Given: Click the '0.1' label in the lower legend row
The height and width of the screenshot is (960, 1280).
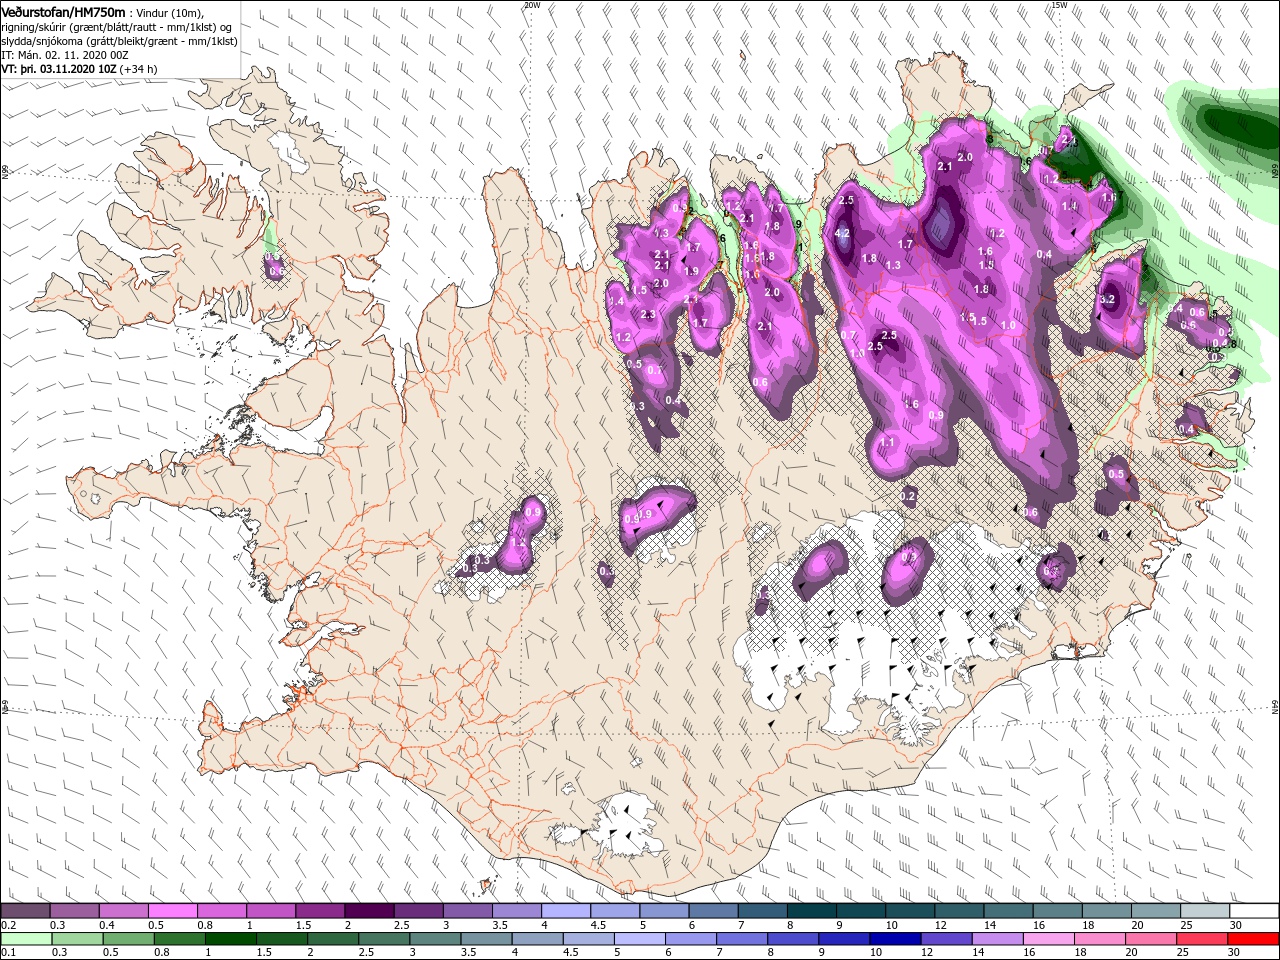Looking at the screenshot, I should [8, 953].
